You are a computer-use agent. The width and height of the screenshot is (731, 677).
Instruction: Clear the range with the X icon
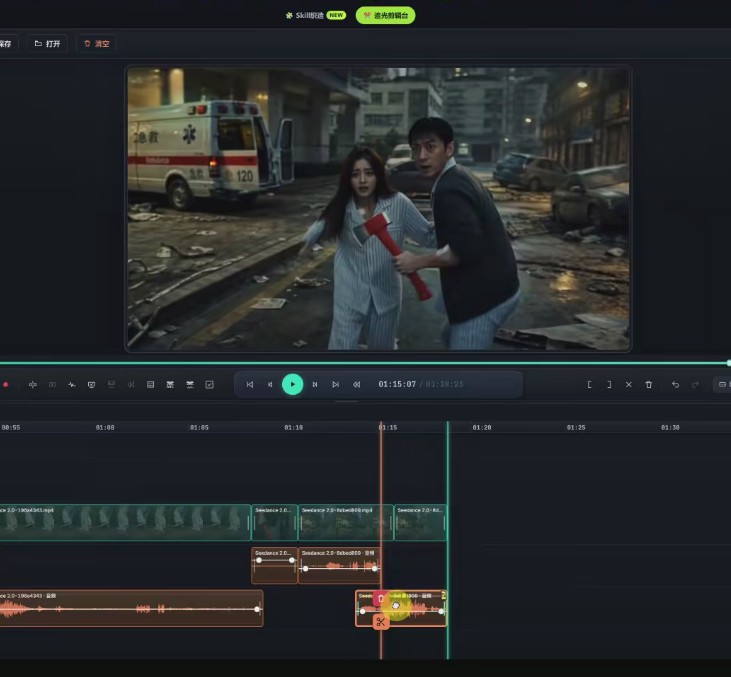click(x=628, y=385)
